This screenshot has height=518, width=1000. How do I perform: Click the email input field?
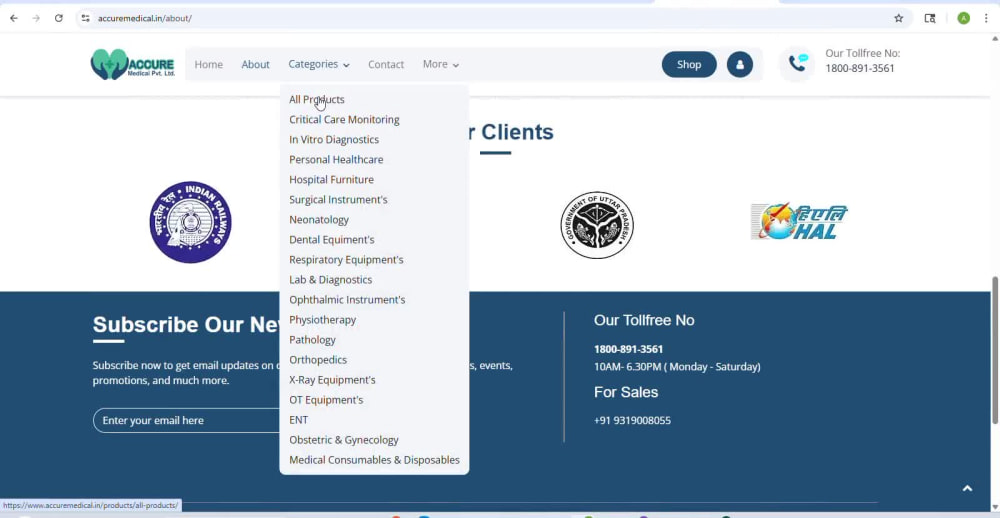(x=187, y=420)
